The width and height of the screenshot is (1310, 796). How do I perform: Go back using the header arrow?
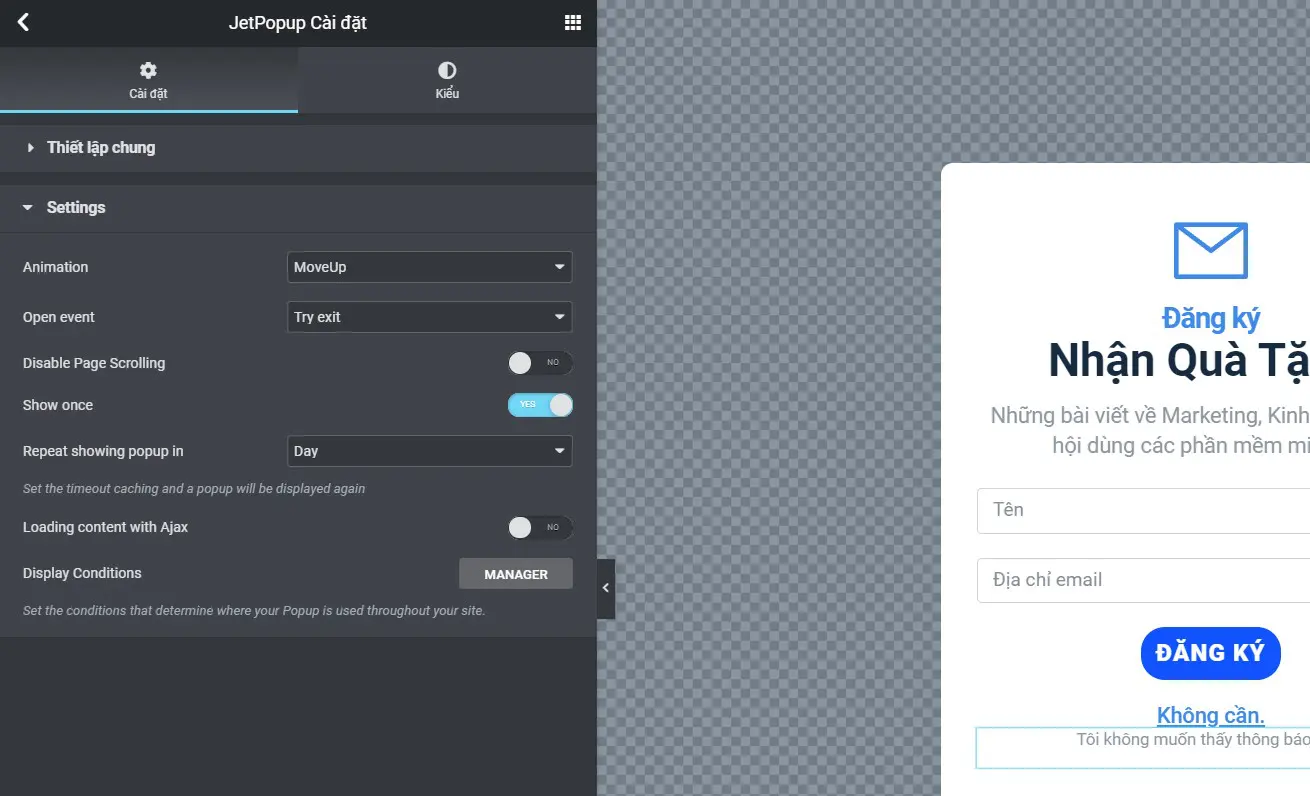pos(23,22)
